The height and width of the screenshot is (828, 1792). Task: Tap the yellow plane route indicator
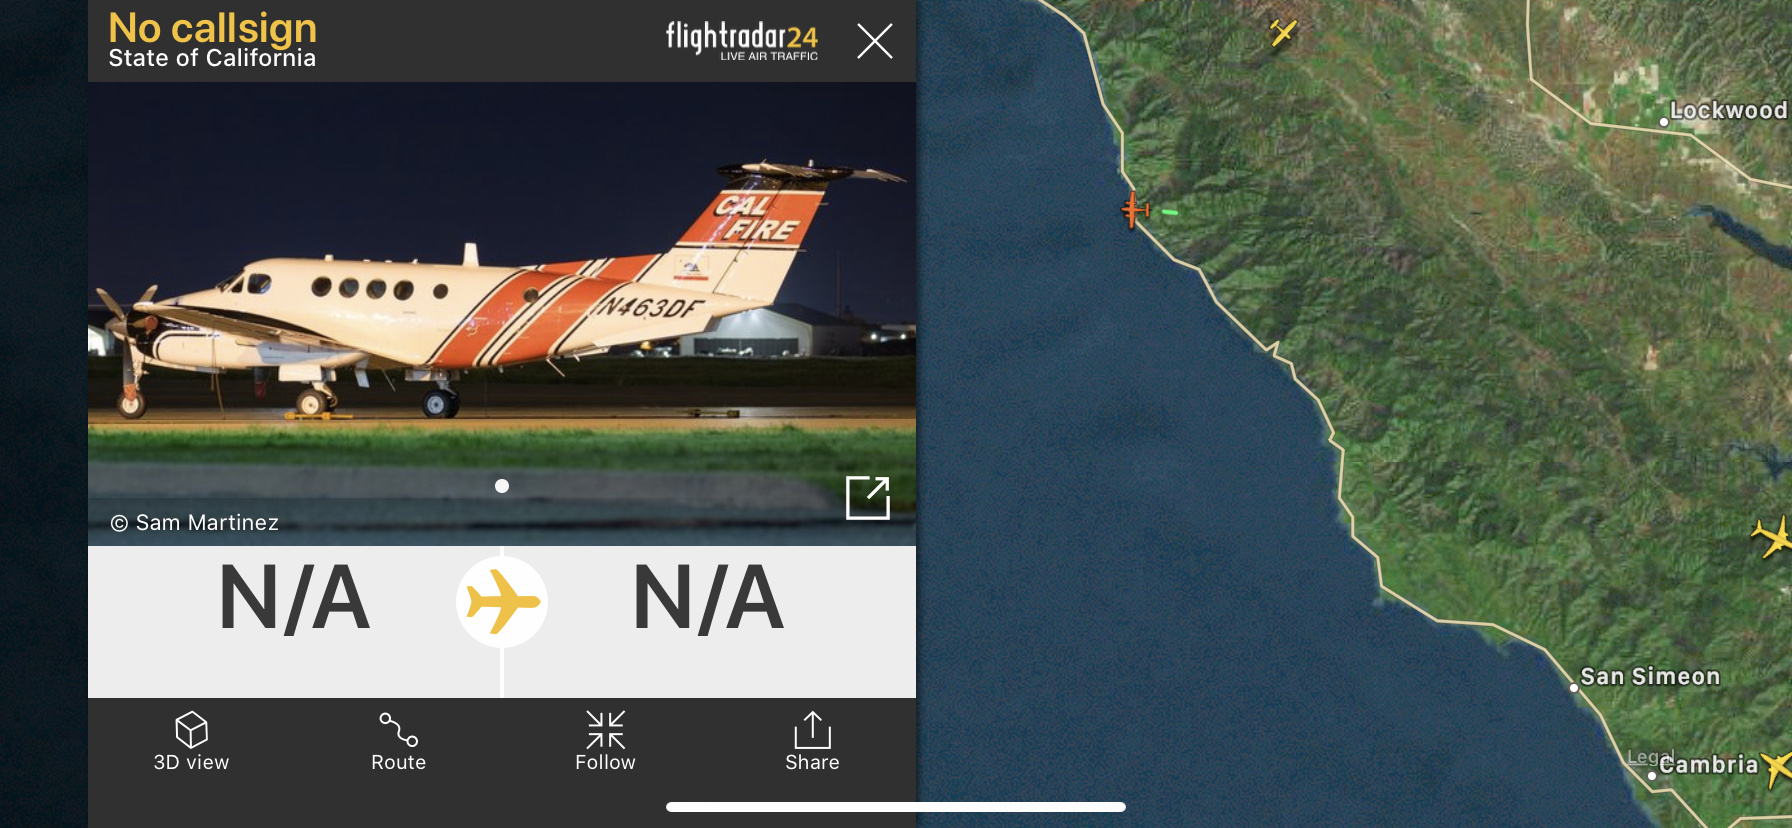tap(502, 602)
